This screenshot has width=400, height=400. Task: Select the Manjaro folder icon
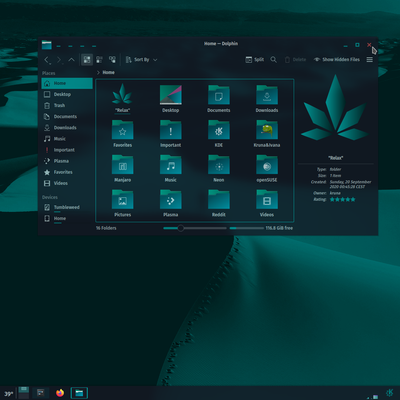coord(122,164)
